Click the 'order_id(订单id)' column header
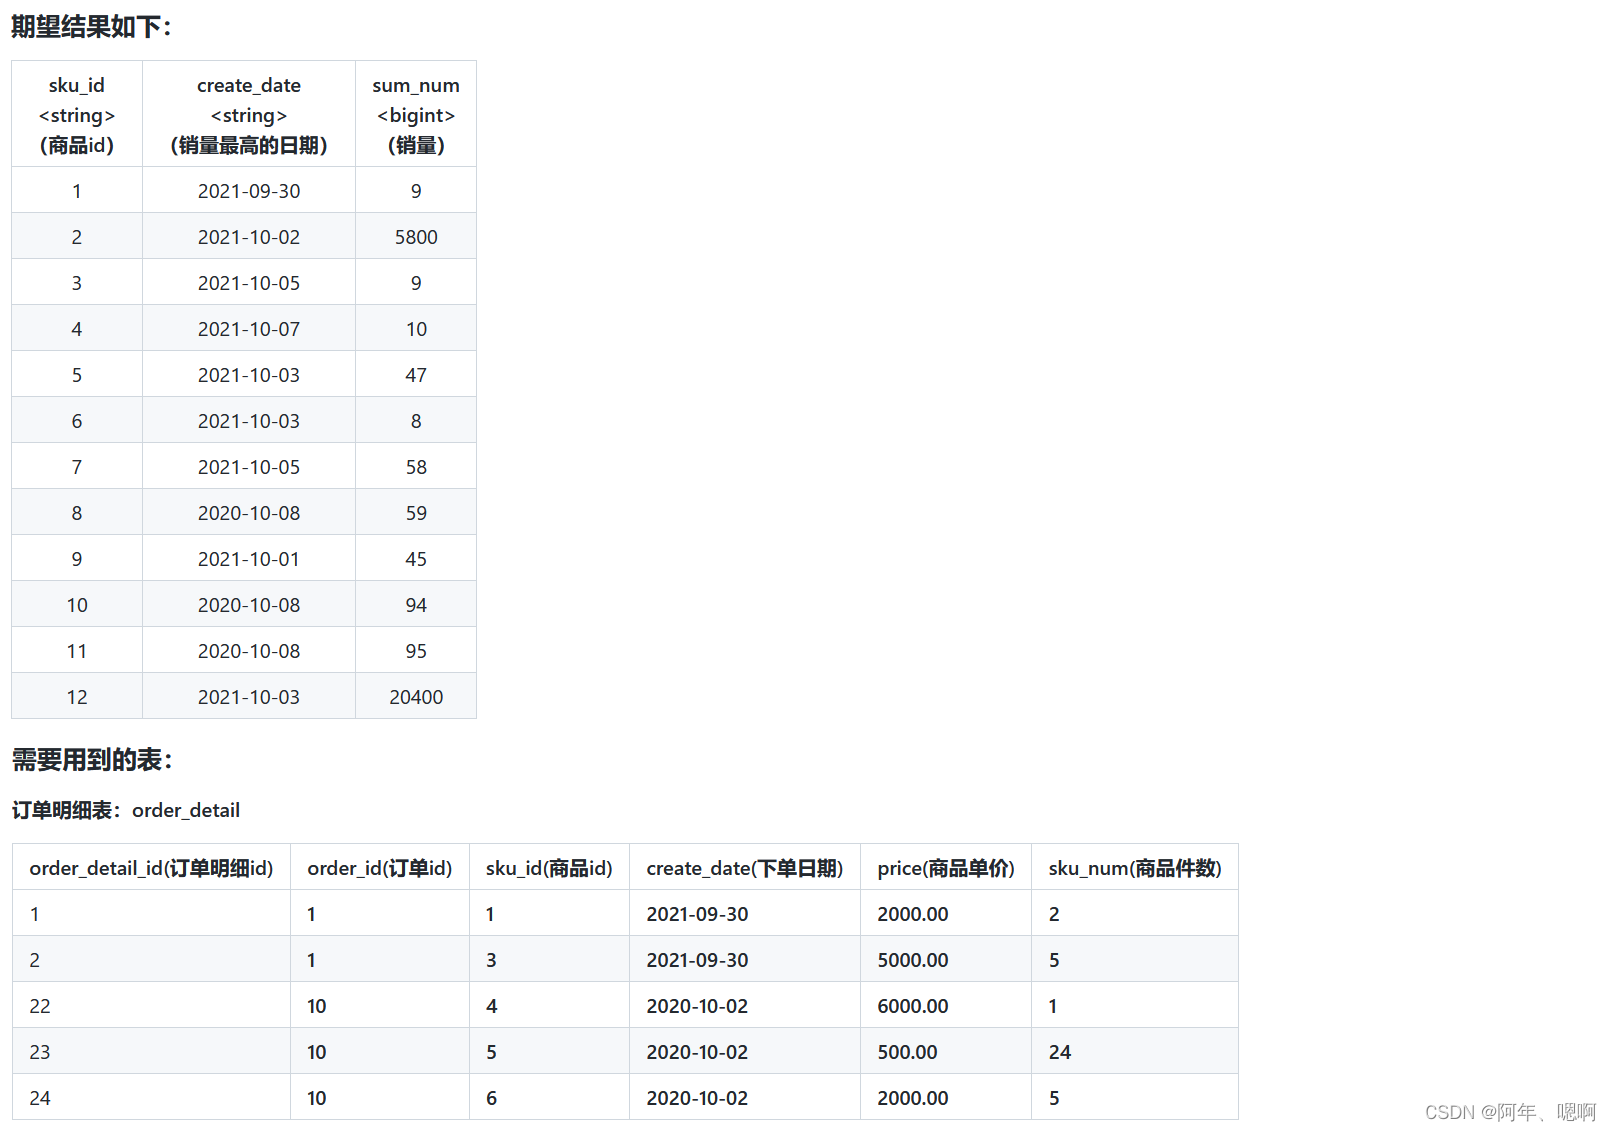1612x1131 pixels. (380, 868)
